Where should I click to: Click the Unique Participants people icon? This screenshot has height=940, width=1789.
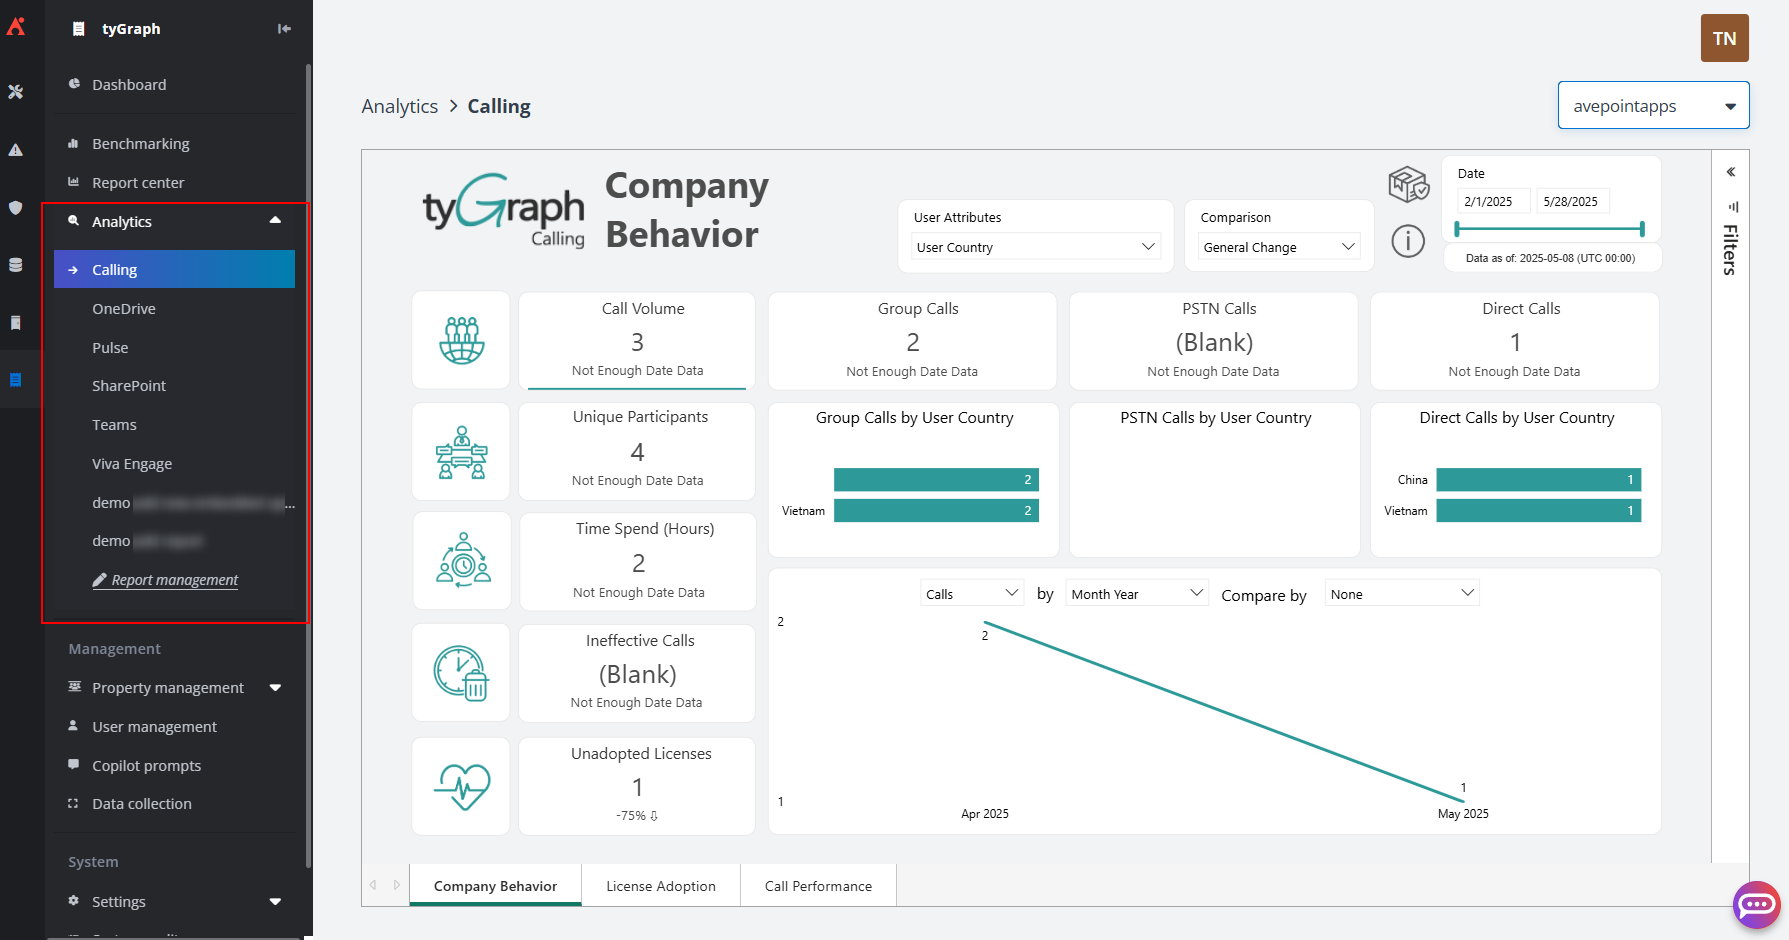(461, 452)
